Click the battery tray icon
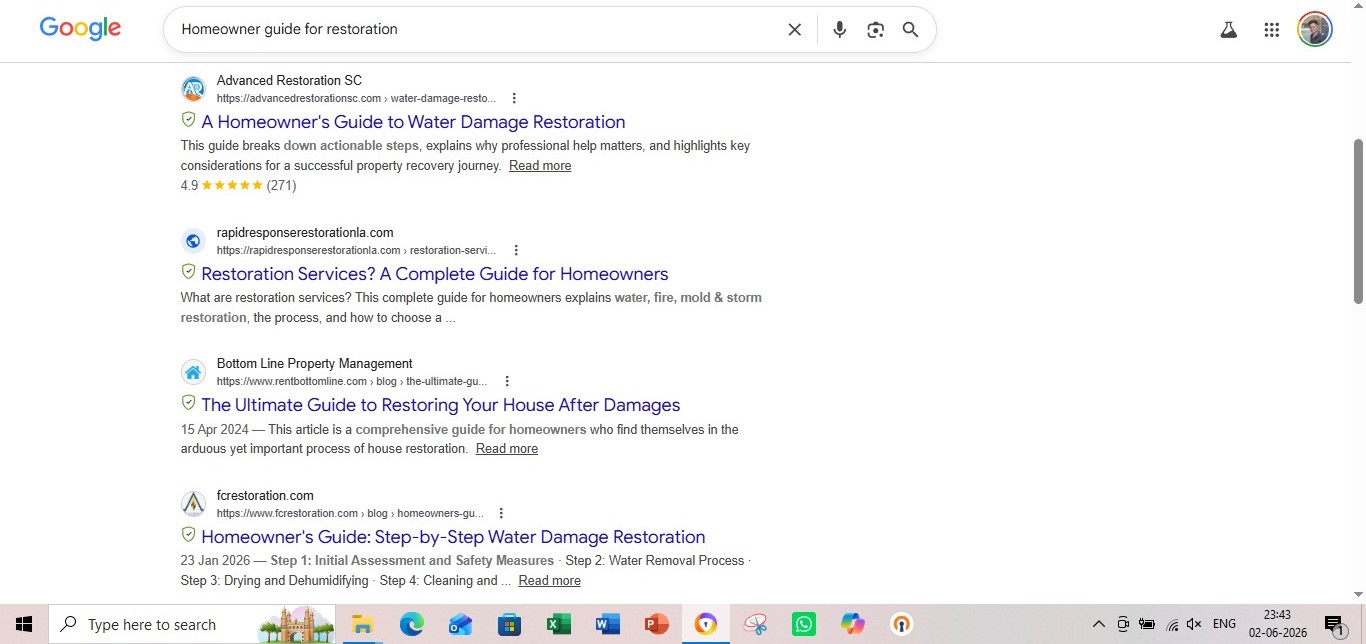Image resolution: width=1366 pixels, height=644 pixels. tap(1147, 624)
